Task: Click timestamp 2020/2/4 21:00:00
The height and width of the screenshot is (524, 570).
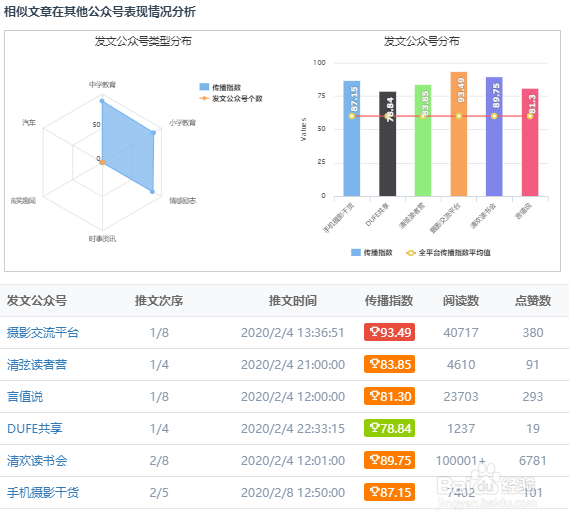Action: (293, 364)
